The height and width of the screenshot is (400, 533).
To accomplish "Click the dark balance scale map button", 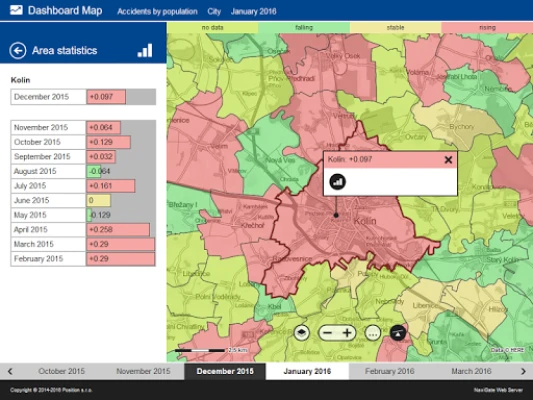I will (398, 333).
